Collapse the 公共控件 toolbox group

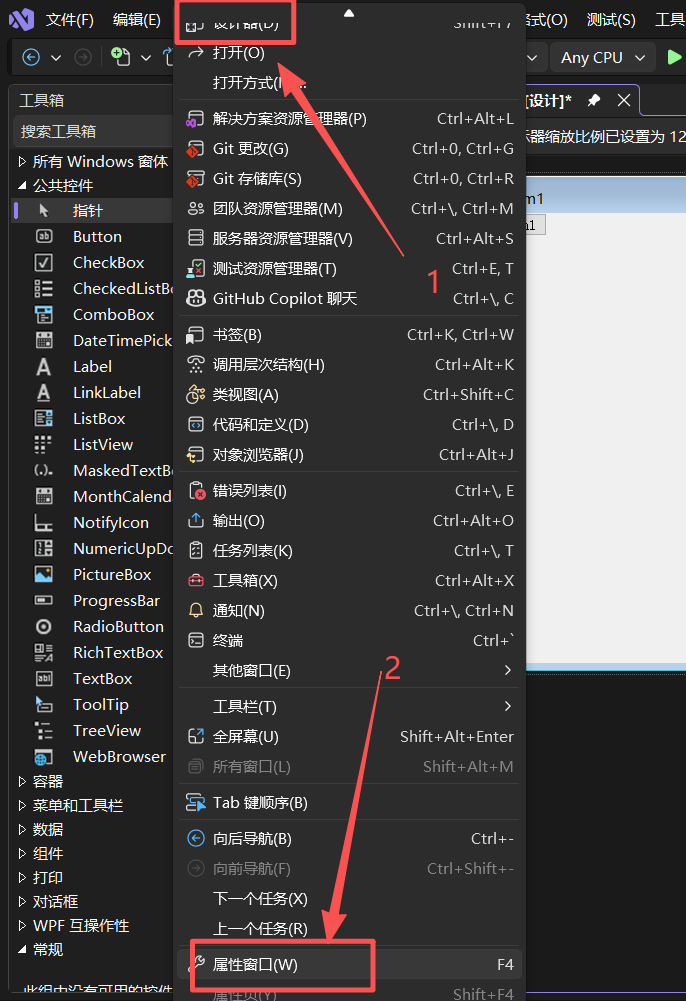(22, 186)
